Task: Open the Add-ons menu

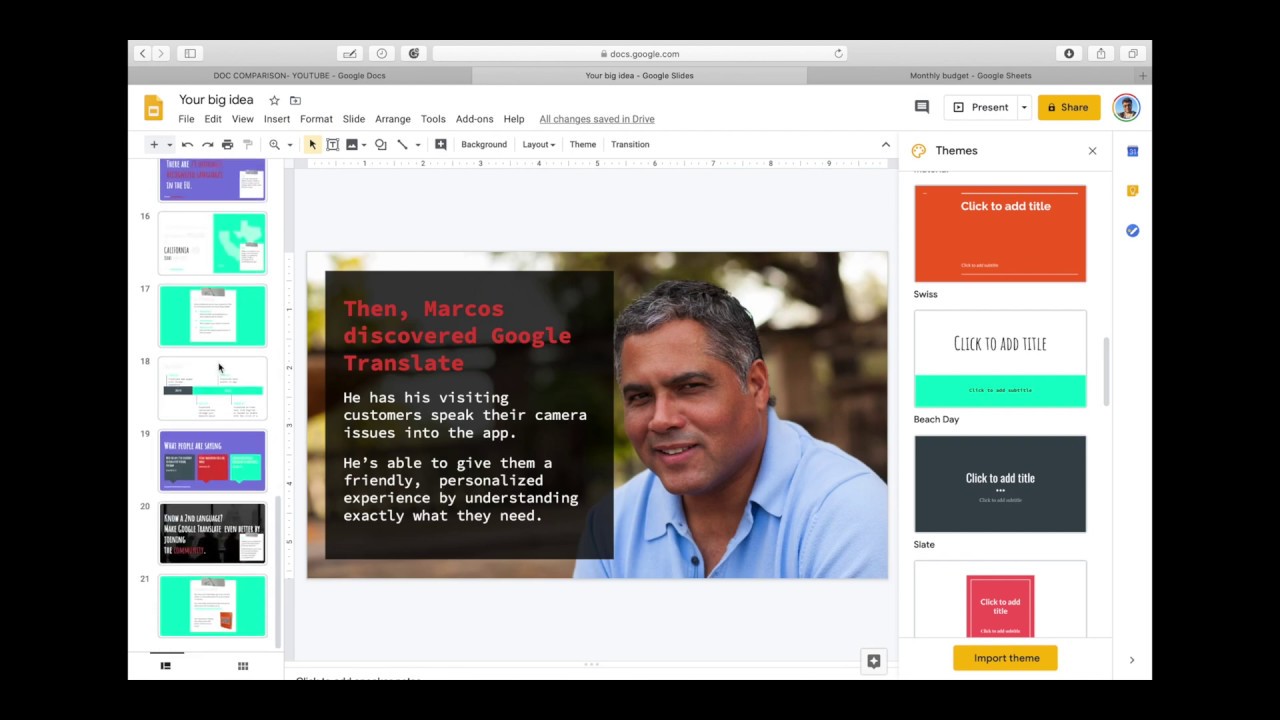Action: [475, 119]
